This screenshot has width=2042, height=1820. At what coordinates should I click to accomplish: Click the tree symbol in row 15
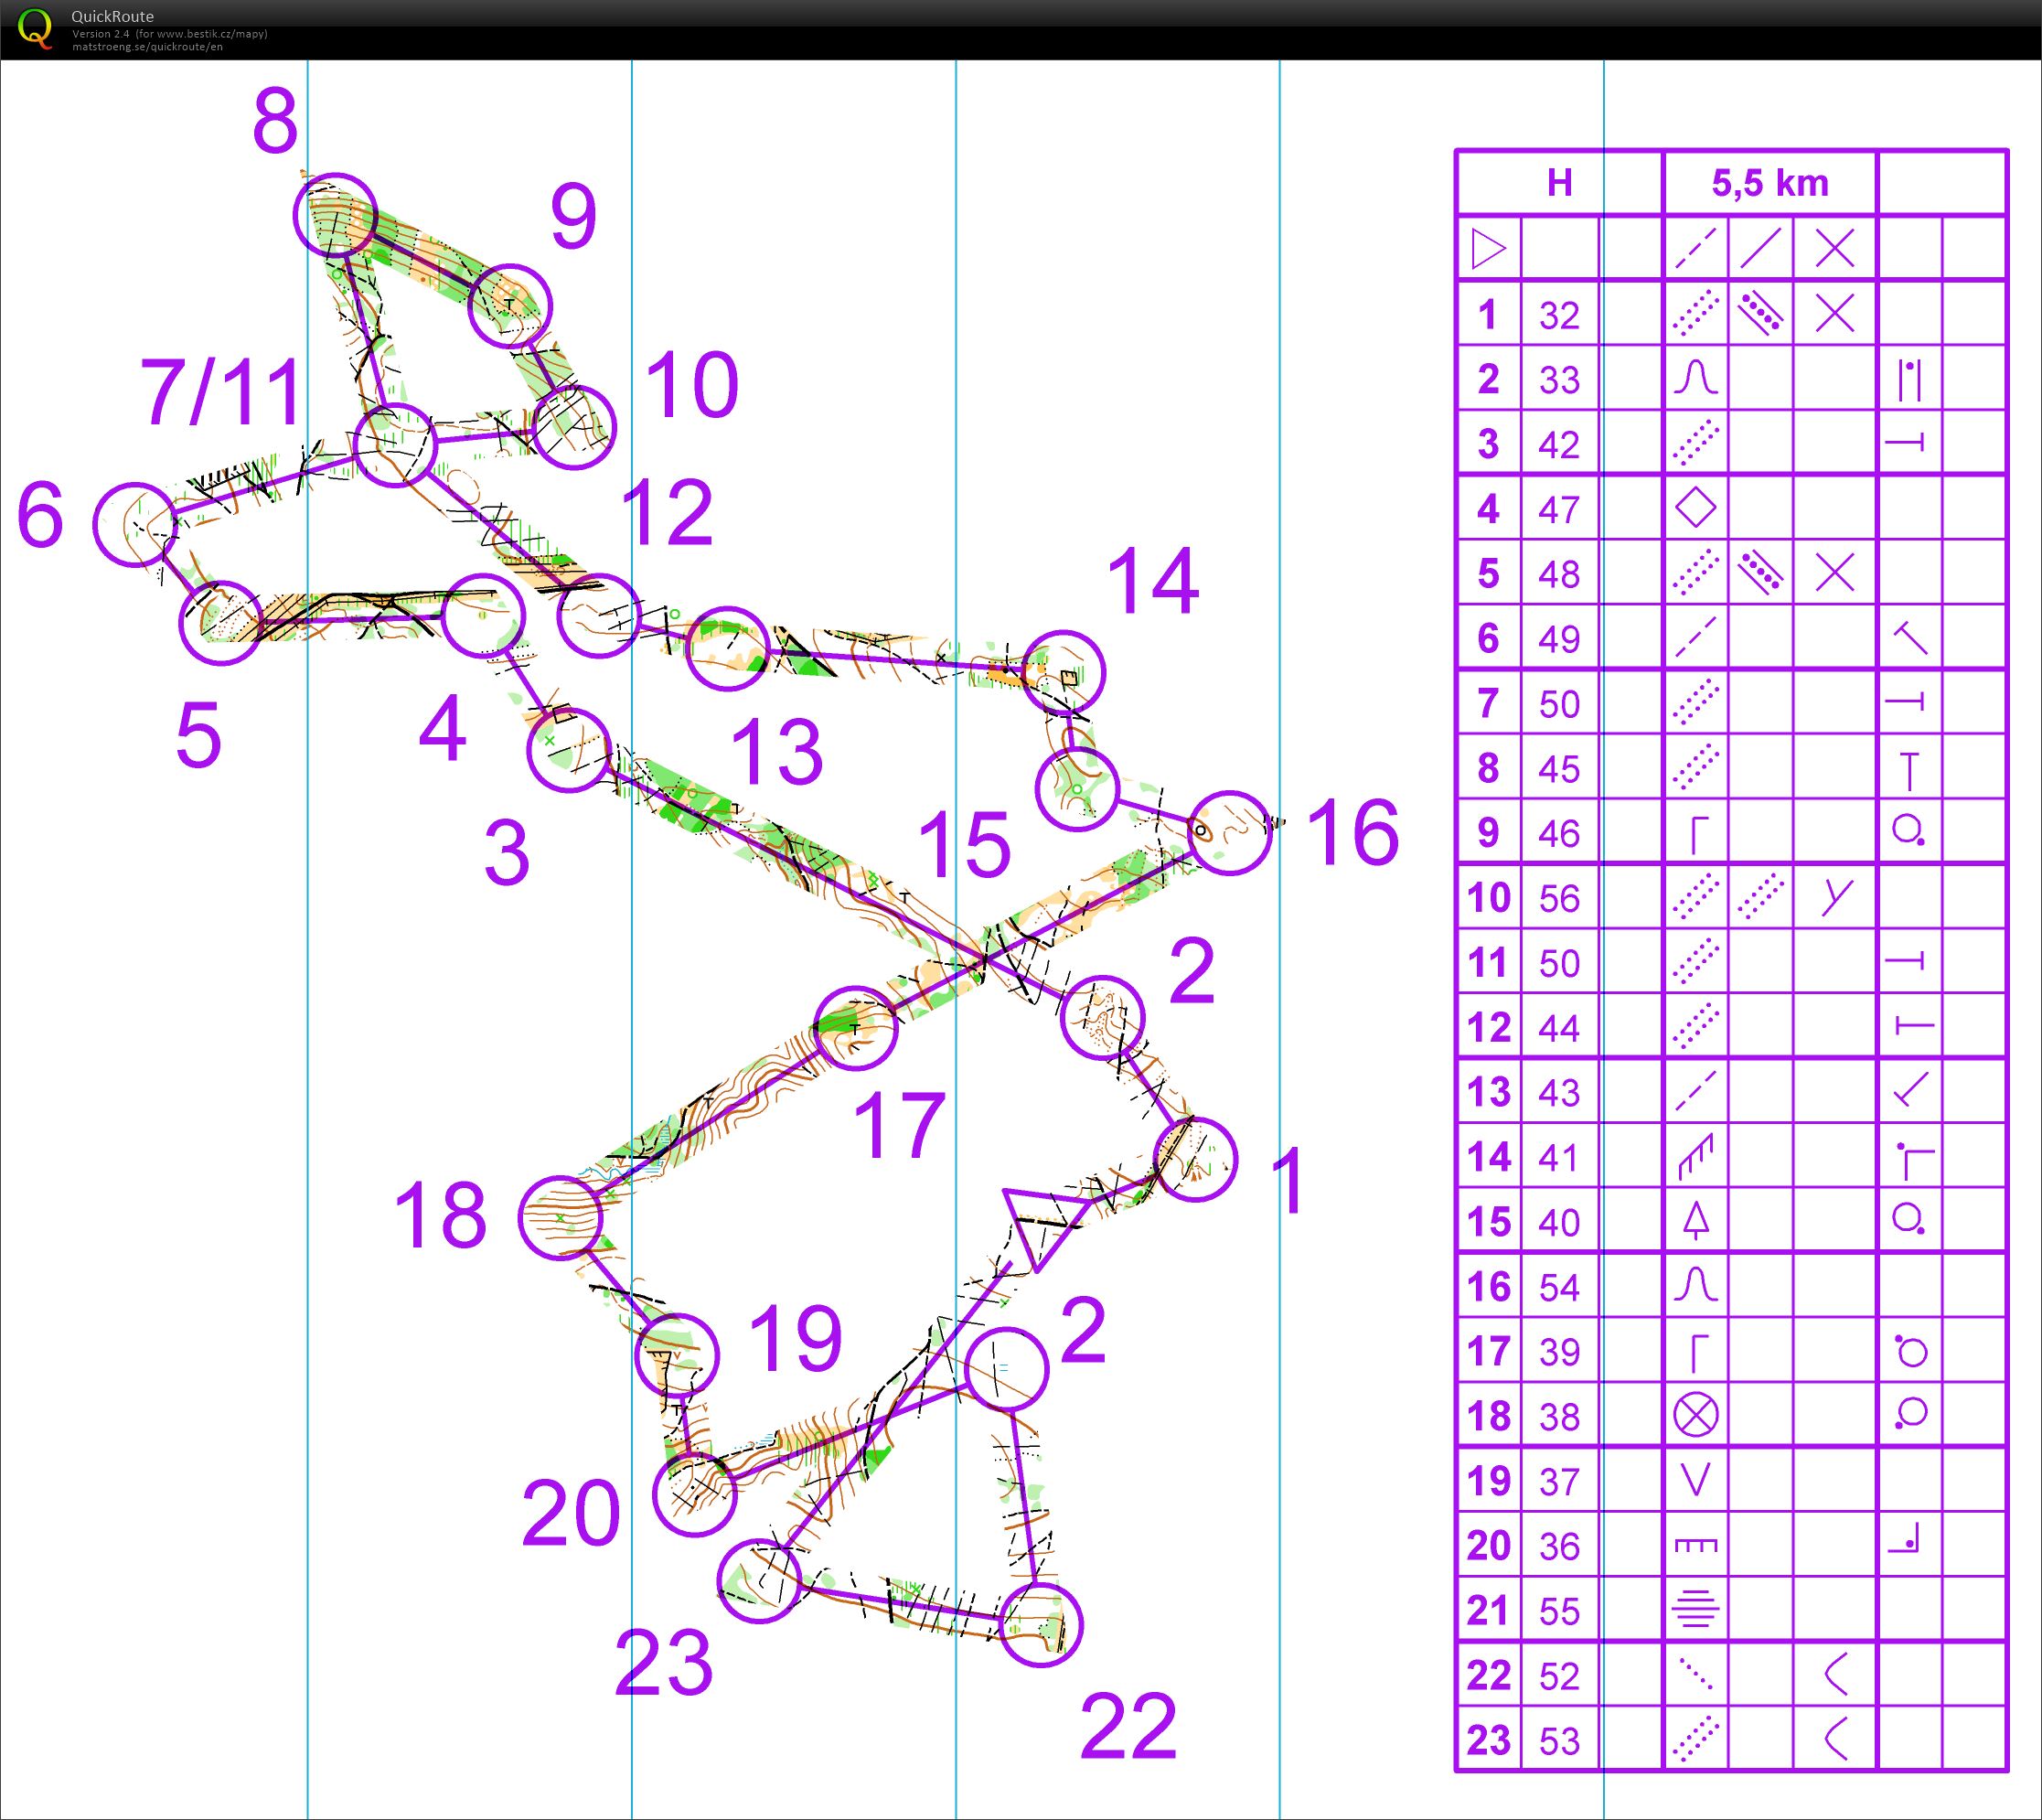[1695, 1221]
